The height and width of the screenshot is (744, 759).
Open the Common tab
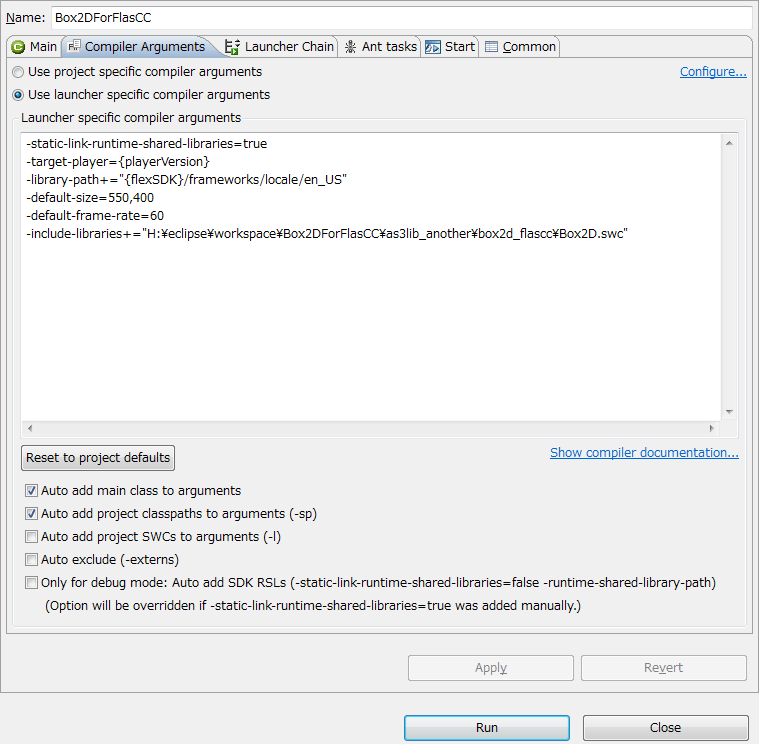[x=520, y=46]
